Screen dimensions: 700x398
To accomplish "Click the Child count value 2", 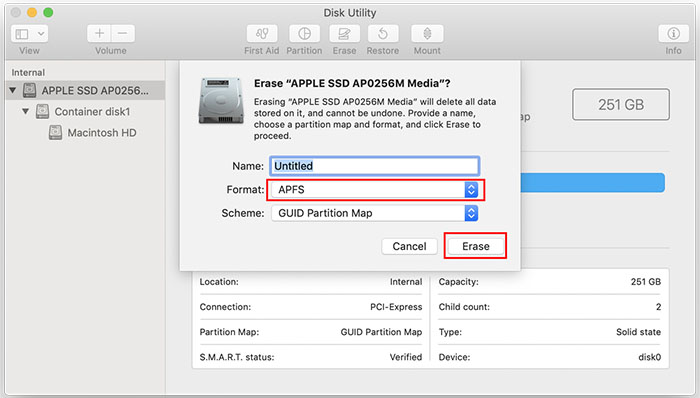I will (658, 307).
